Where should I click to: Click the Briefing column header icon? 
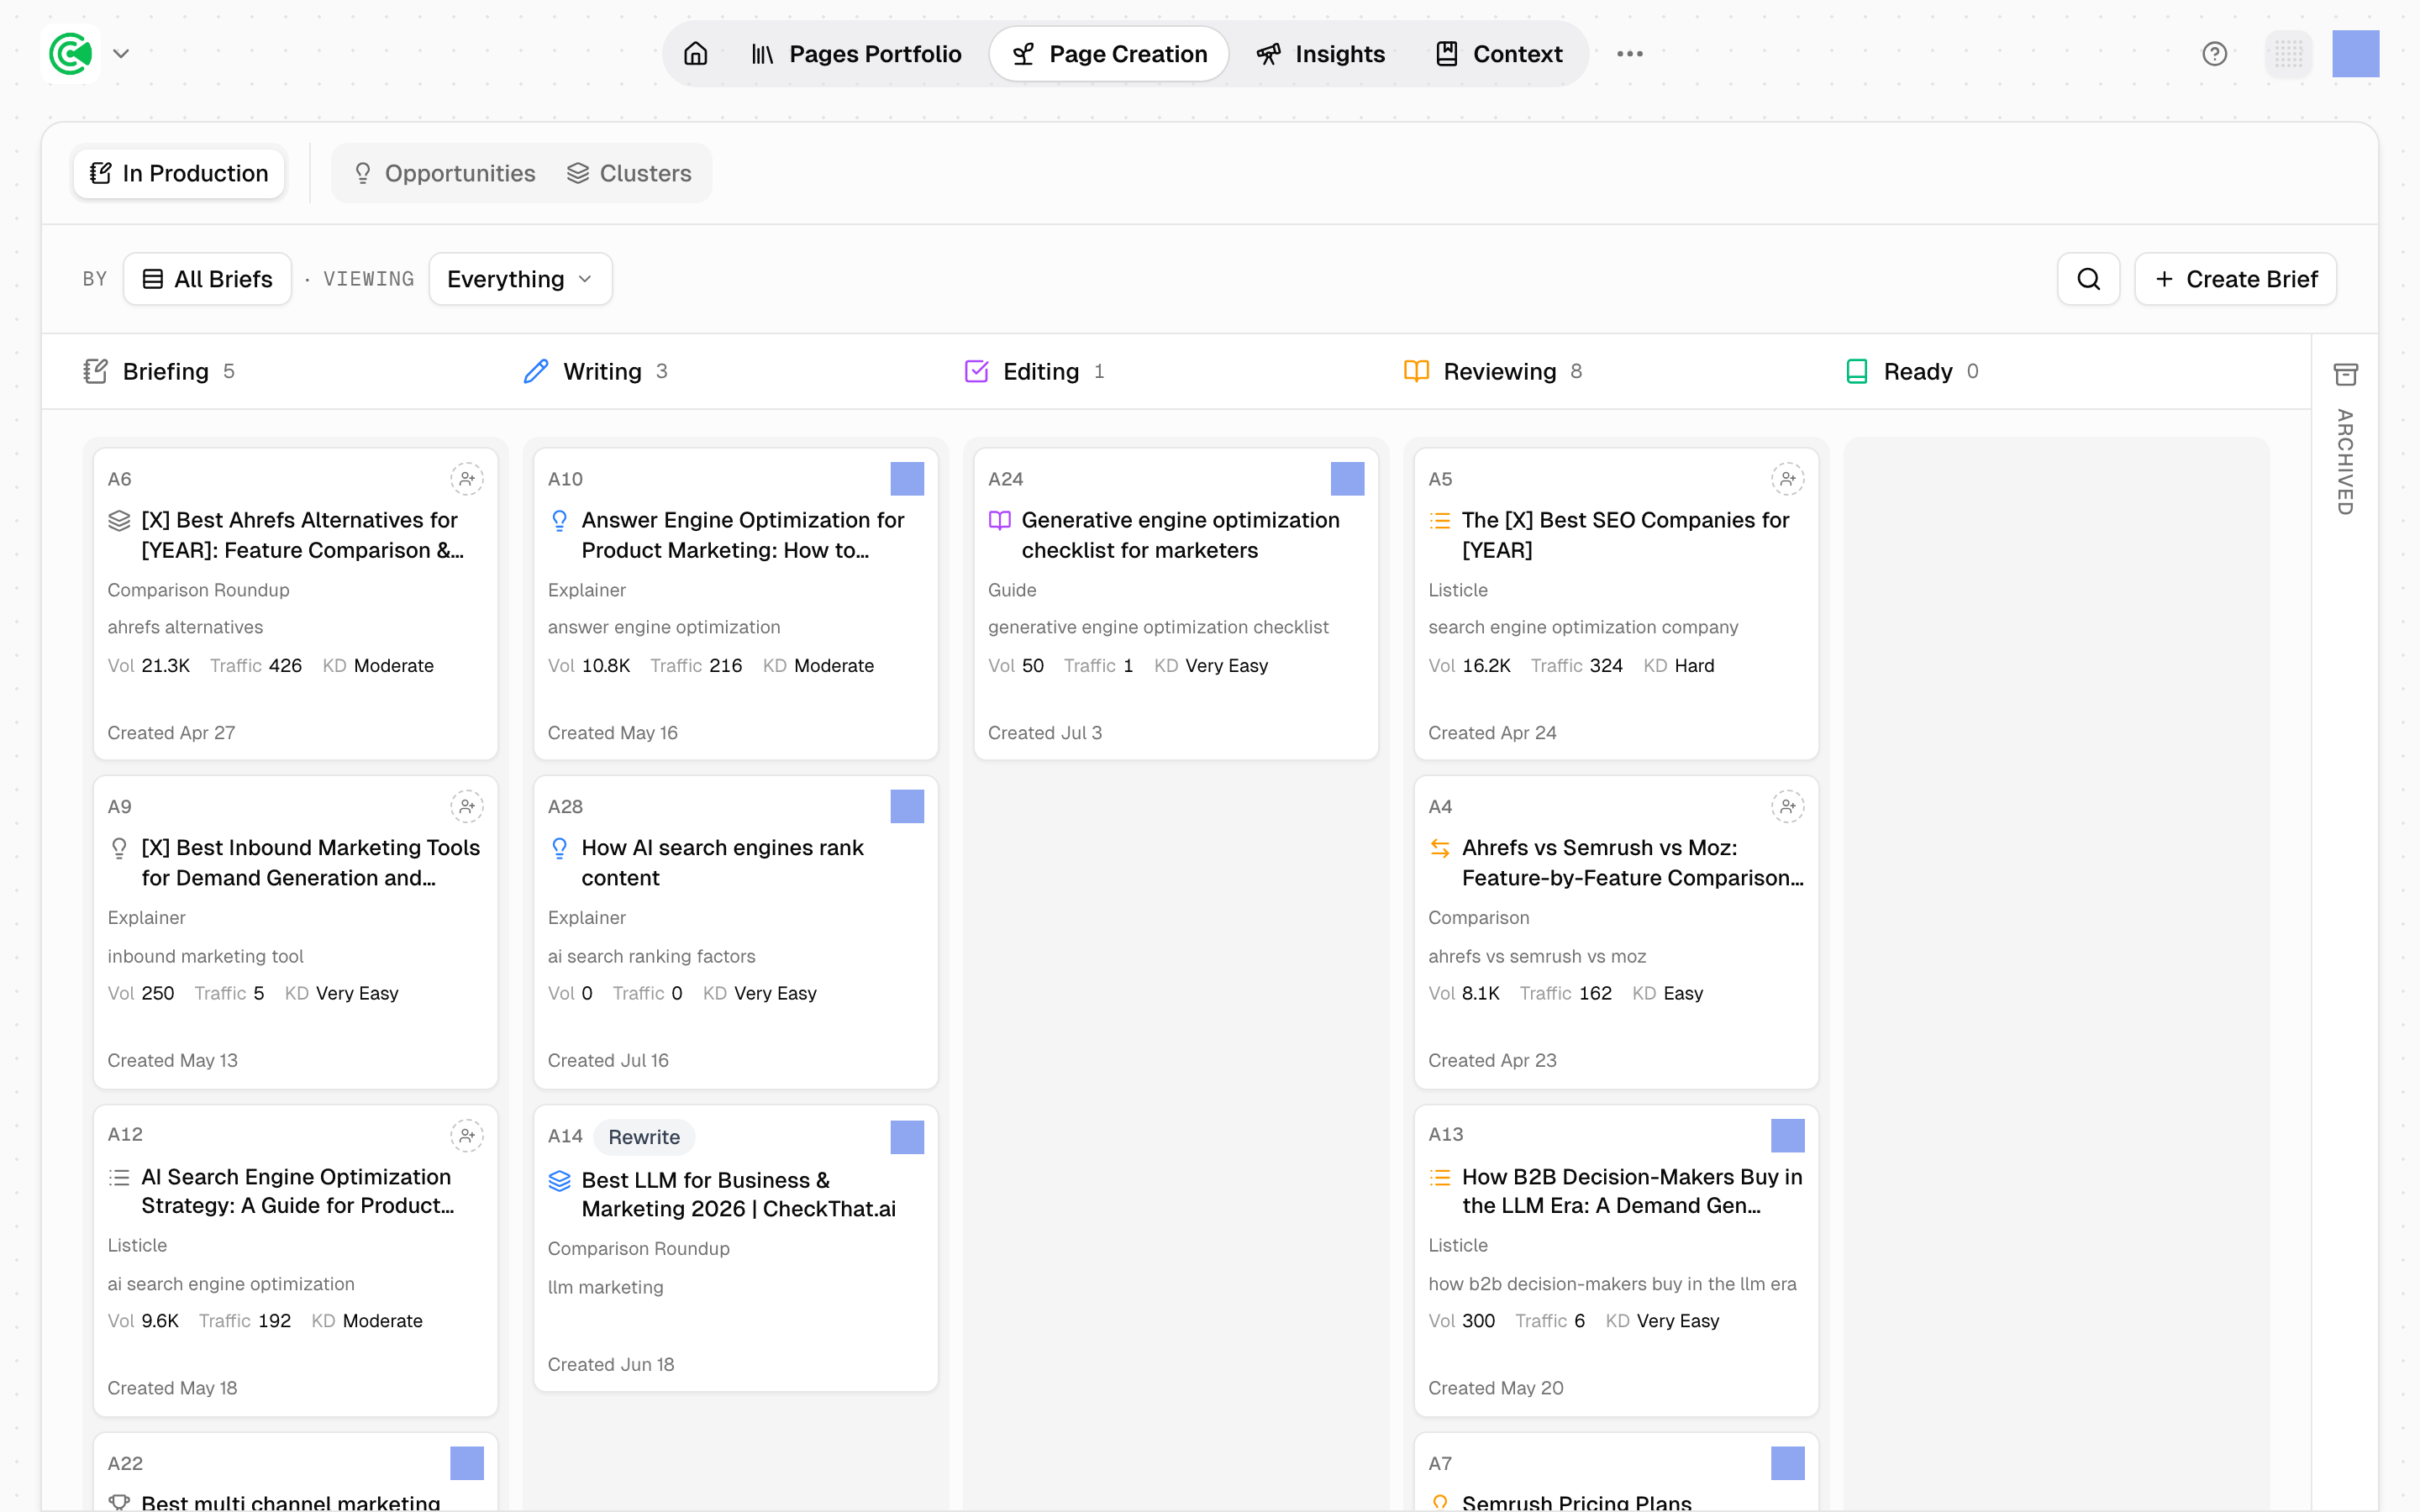click(x=95, y=371)
